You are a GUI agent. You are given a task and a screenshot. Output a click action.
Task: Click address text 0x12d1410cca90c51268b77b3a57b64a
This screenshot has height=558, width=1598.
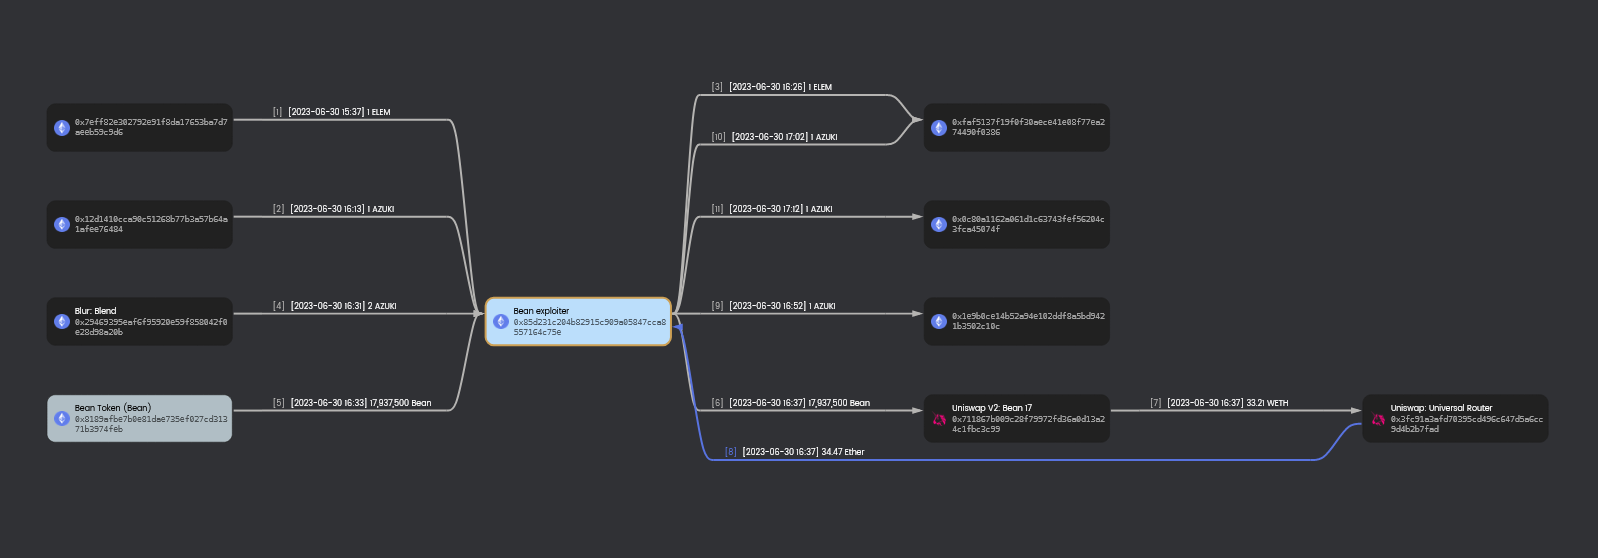[151, 219]
